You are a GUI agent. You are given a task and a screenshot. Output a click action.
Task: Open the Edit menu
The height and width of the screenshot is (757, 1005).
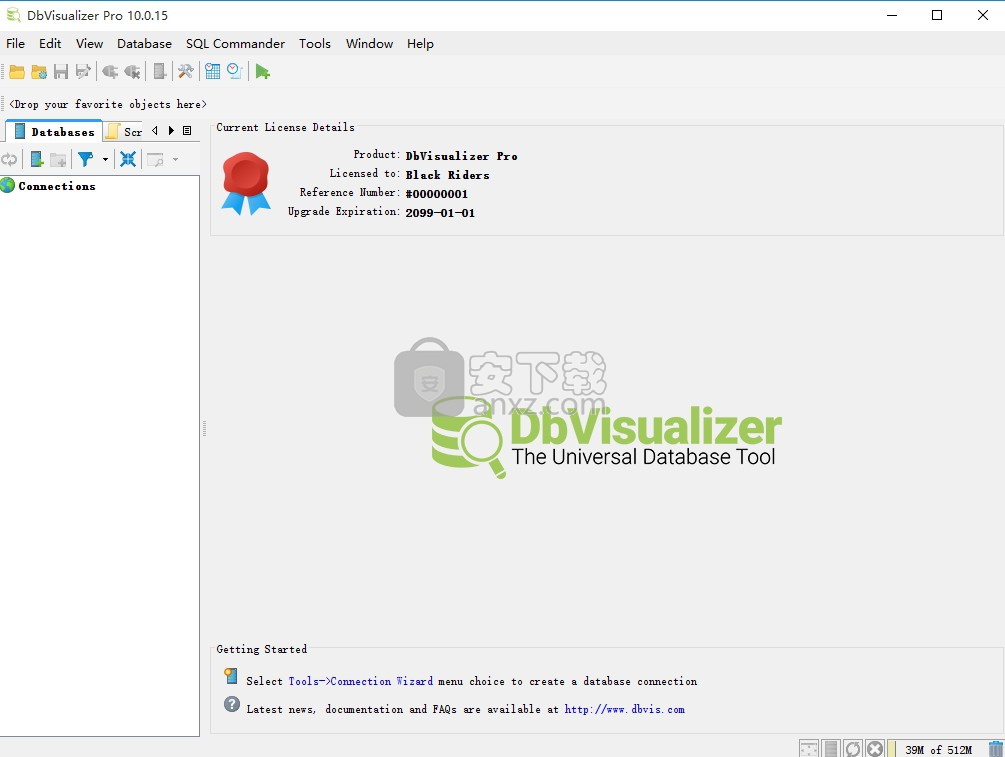pos(50,44)
